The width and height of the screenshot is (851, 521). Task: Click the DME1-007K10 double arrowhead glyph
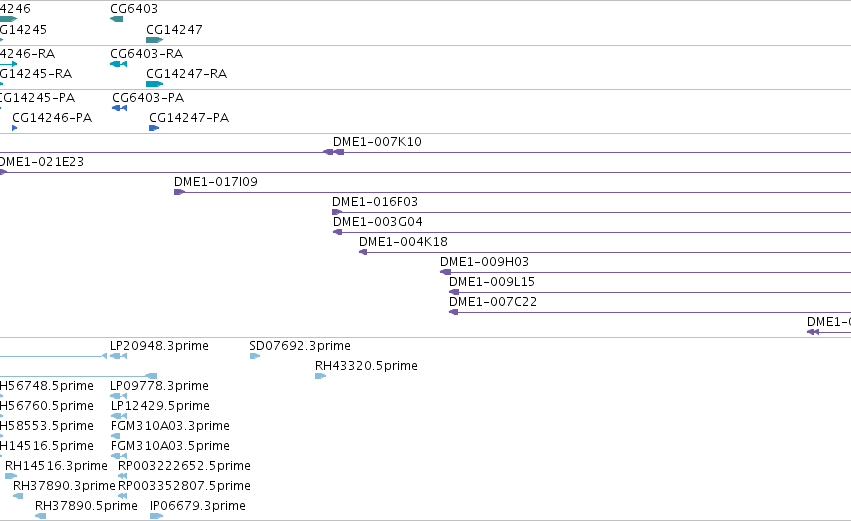click(334, 152)
